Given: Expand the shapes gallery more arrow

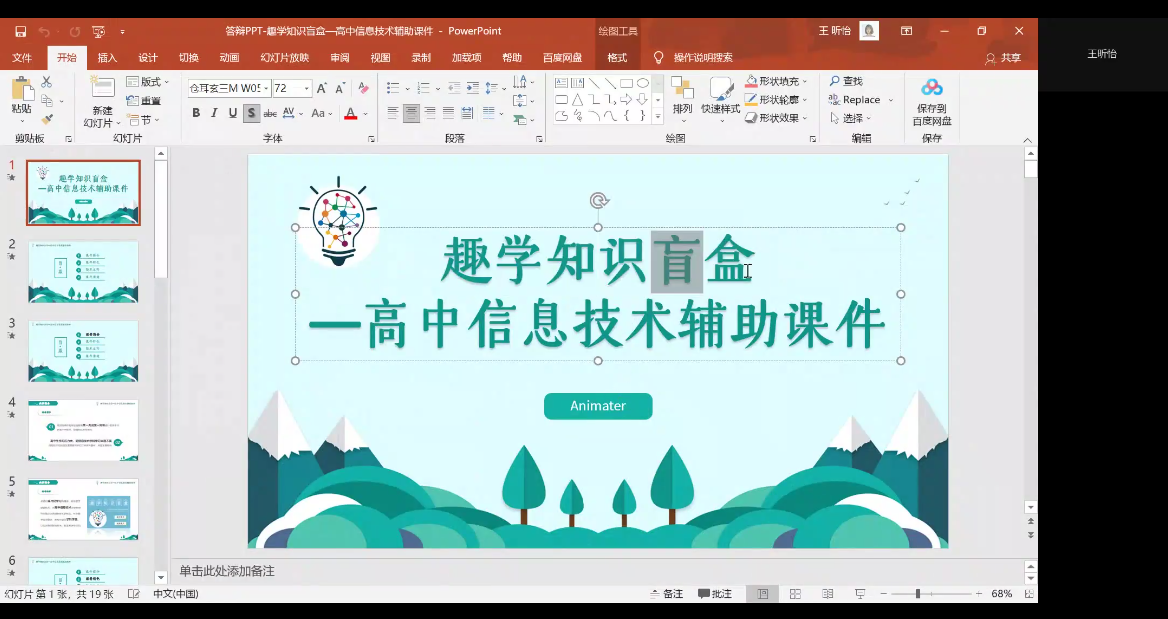Looking at the screenshot, I should tap(658, 117).
